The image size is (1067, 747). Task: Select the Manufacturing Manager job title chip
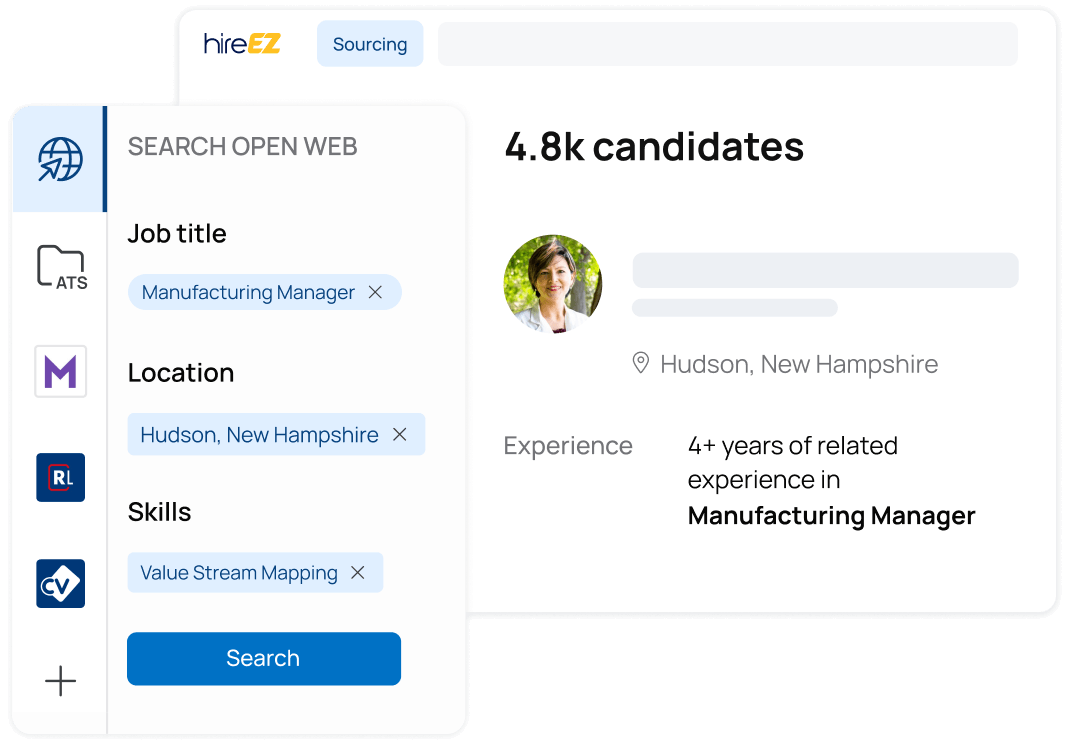point(248,292)
